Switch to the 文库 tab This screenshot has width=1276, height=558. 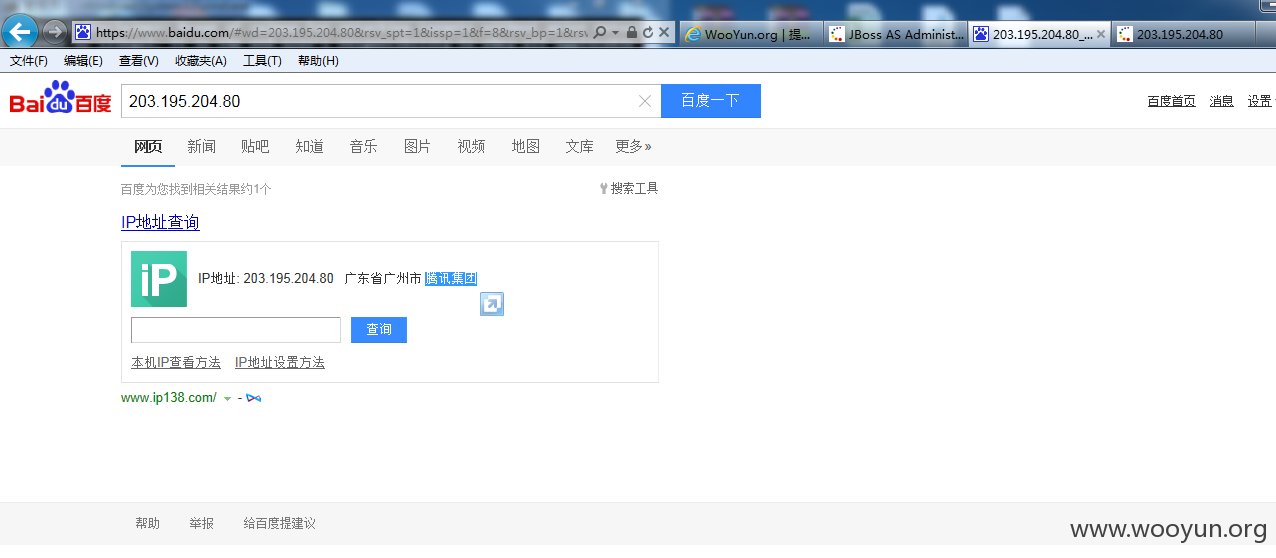pyautogui.click(x=579, y=146)
